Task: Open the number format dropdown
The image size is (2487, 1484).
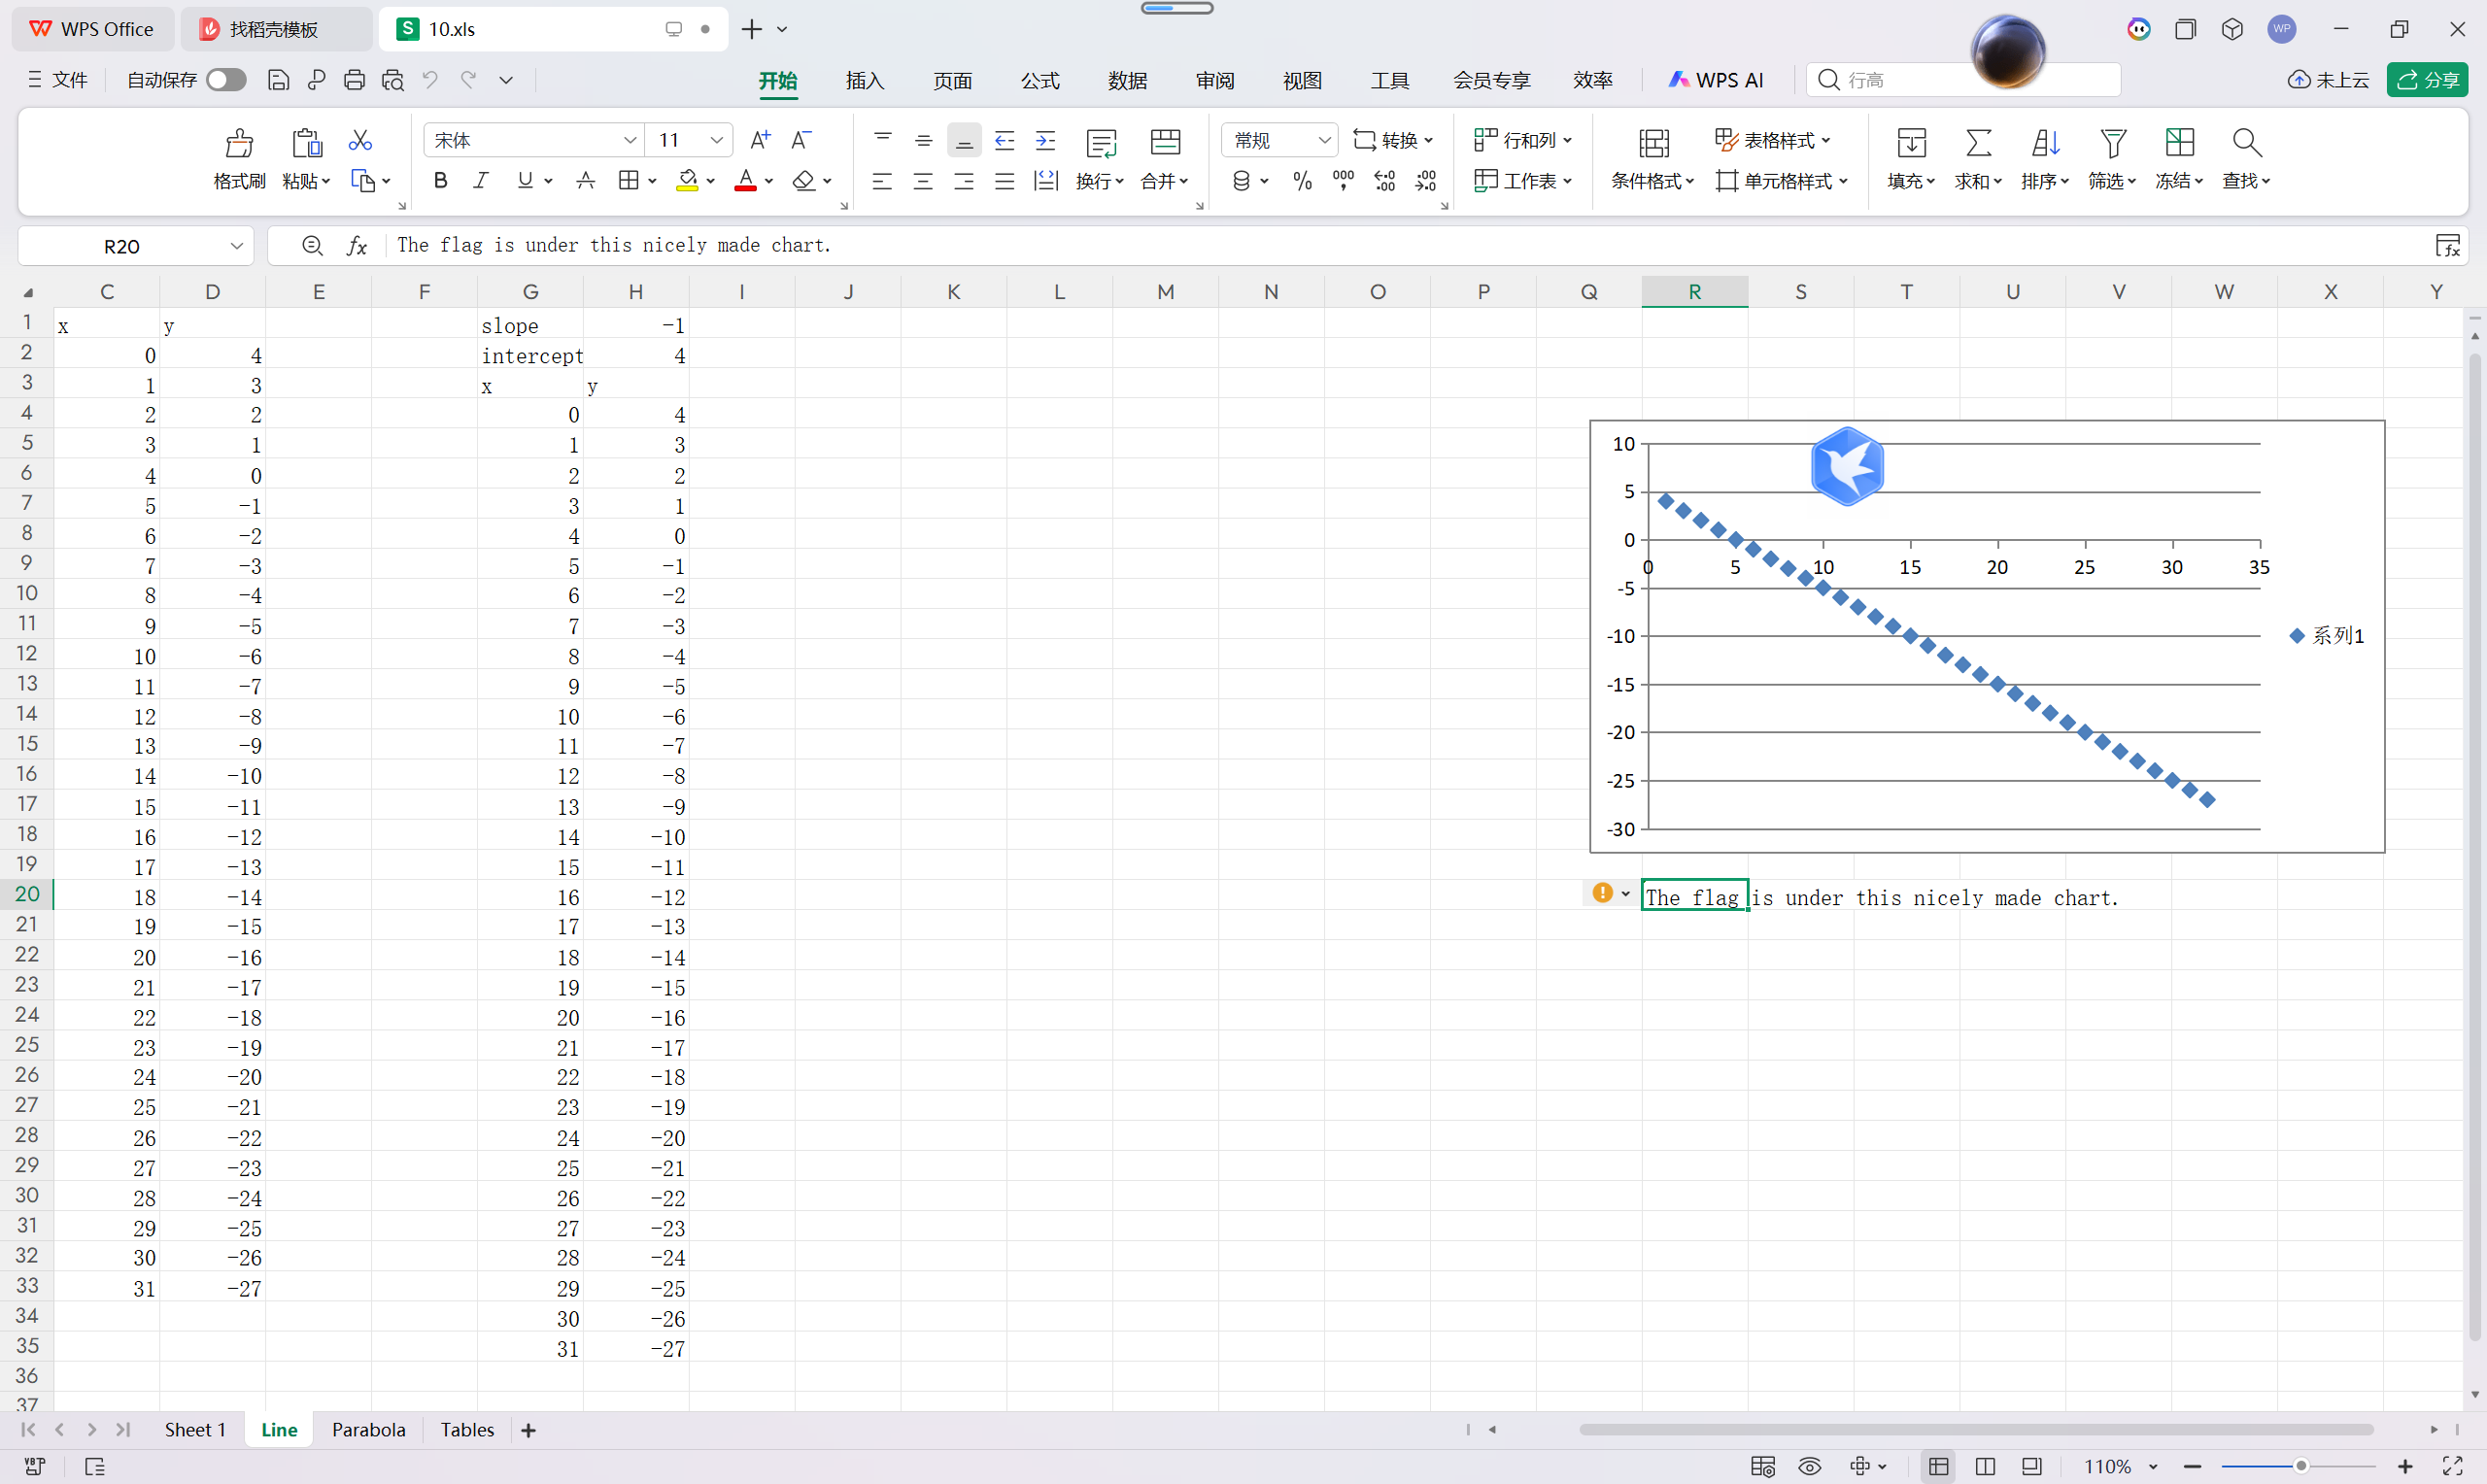Action: tap(1324, 140)
